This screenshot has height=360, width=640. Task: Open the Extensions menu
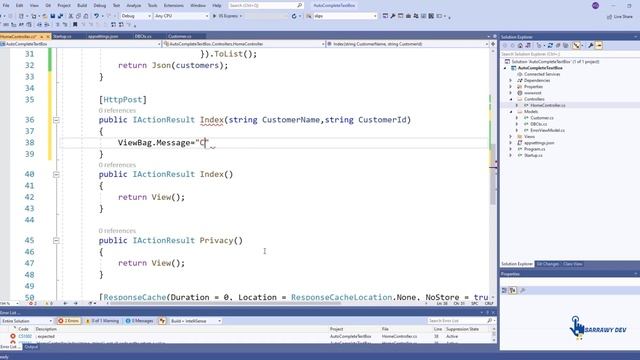click(x=173, y=6)
